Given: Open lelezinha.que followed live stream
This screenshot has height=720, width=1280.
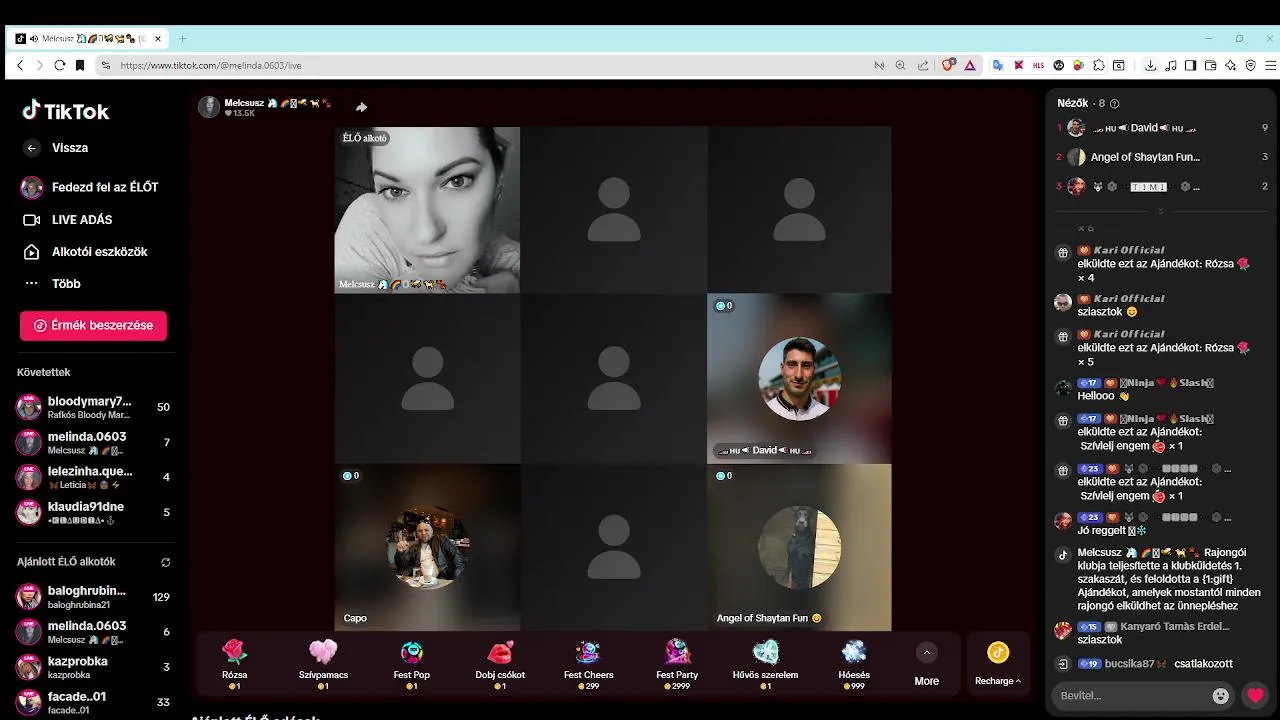Looking at the screenshot, I should coord(93,477).
